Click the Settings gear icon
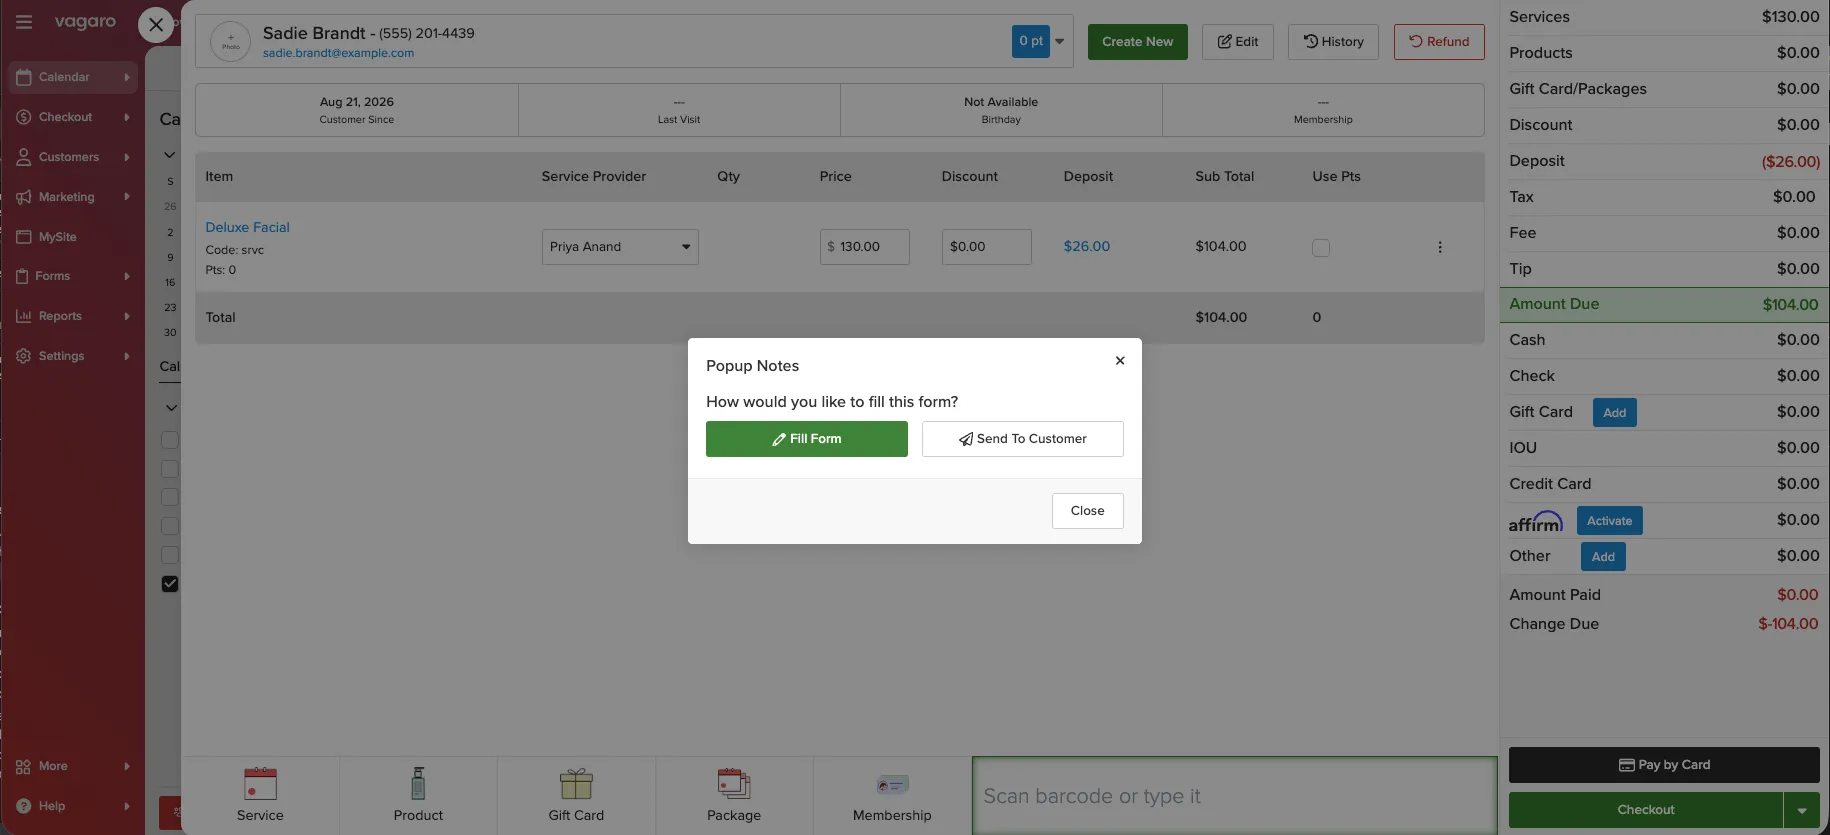The image size is (1830, 835). [x=24, y=356]
